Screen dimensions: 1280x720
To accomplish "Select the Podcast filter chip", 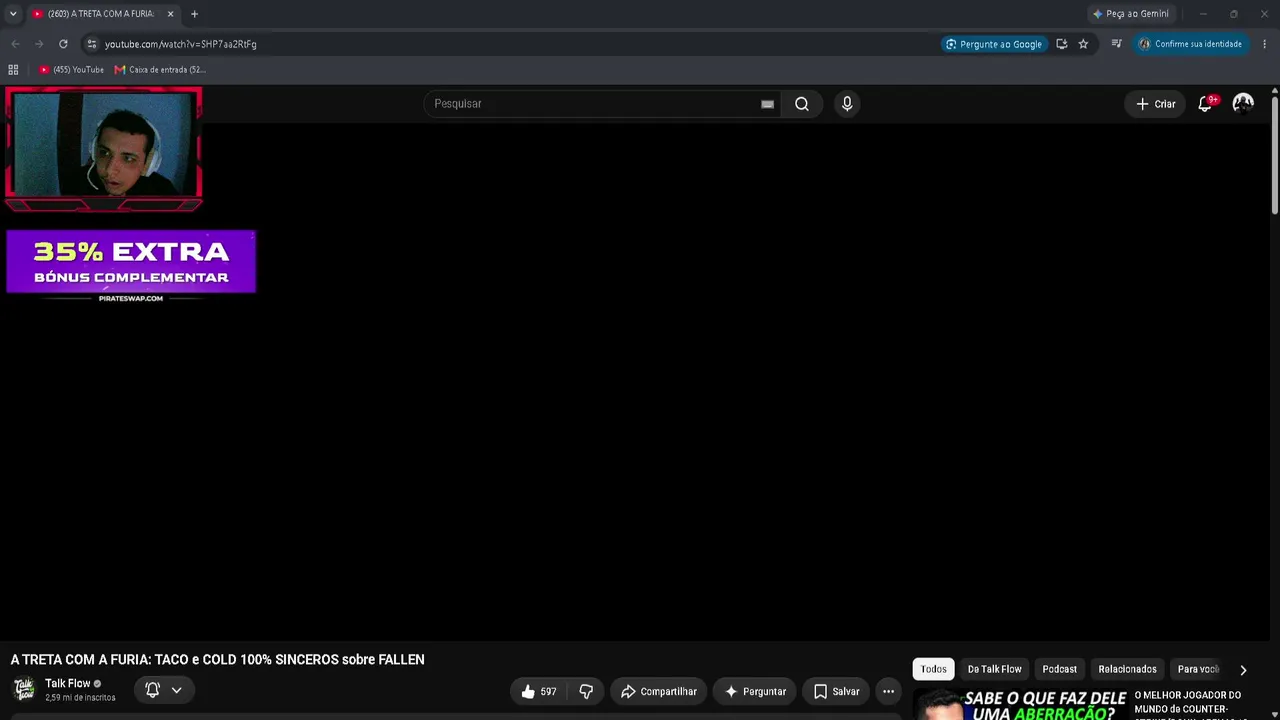I will click(1060, 669).
